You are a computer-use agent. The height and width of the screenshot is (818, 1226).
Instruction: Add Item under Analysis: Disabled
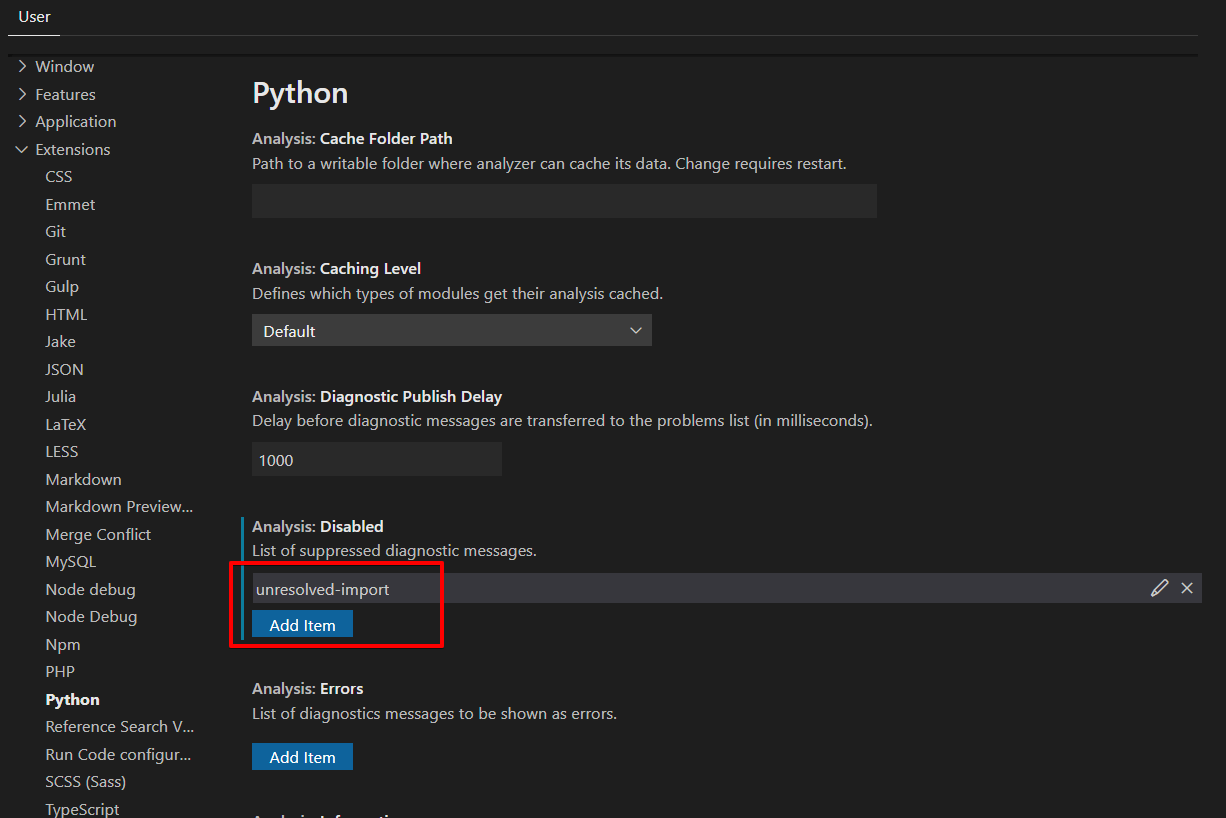[302, 625]
